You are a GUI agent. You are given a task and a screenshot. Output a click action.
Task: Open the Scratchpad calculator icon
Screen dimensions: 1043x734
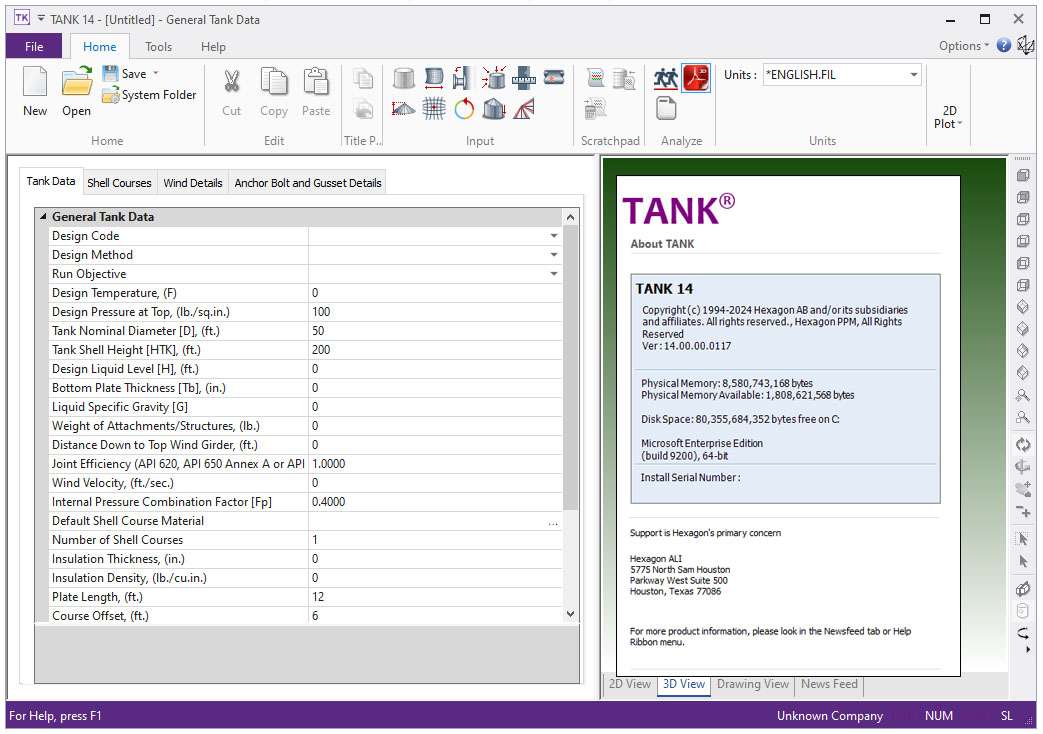[x=596, y=108]
